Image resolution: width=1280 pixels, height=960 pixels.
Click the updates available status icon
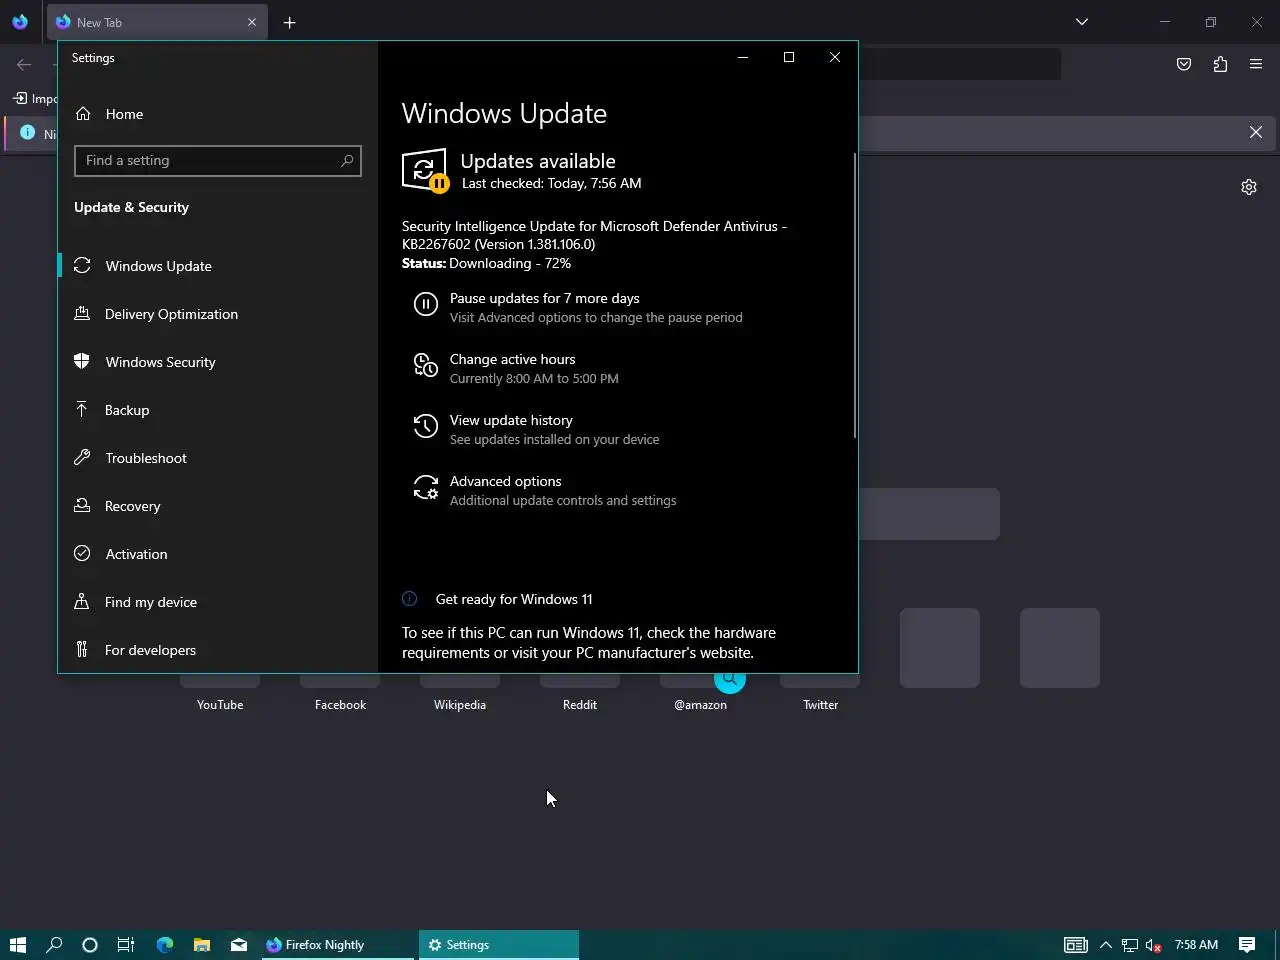click(x=424, y=170)
